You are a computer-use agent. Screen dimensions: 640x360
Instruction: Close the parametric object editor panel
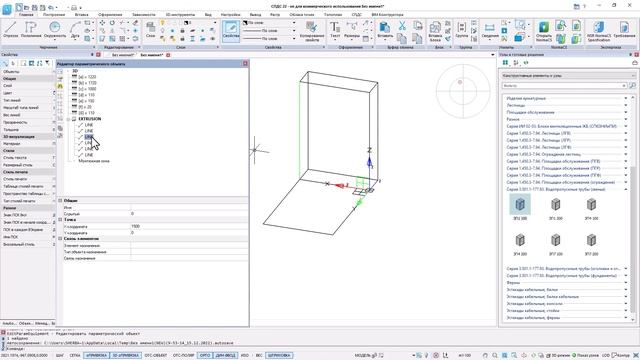click(x=245, y=64)
